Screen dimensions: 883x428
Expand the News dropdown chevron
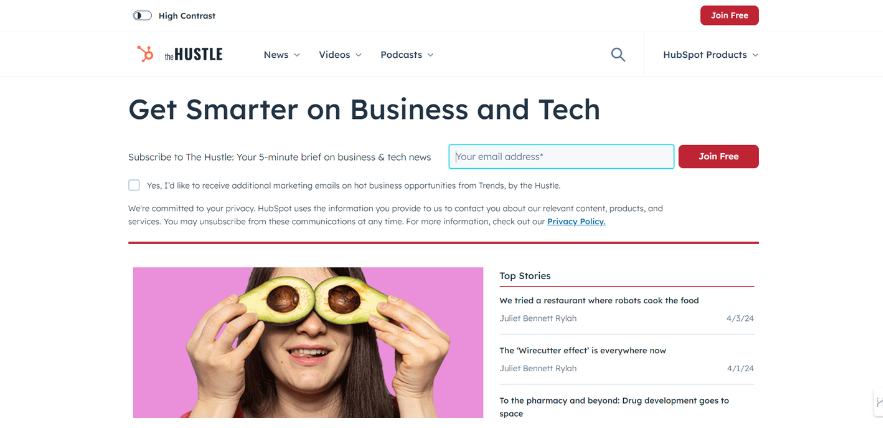[x=297, y=55]
